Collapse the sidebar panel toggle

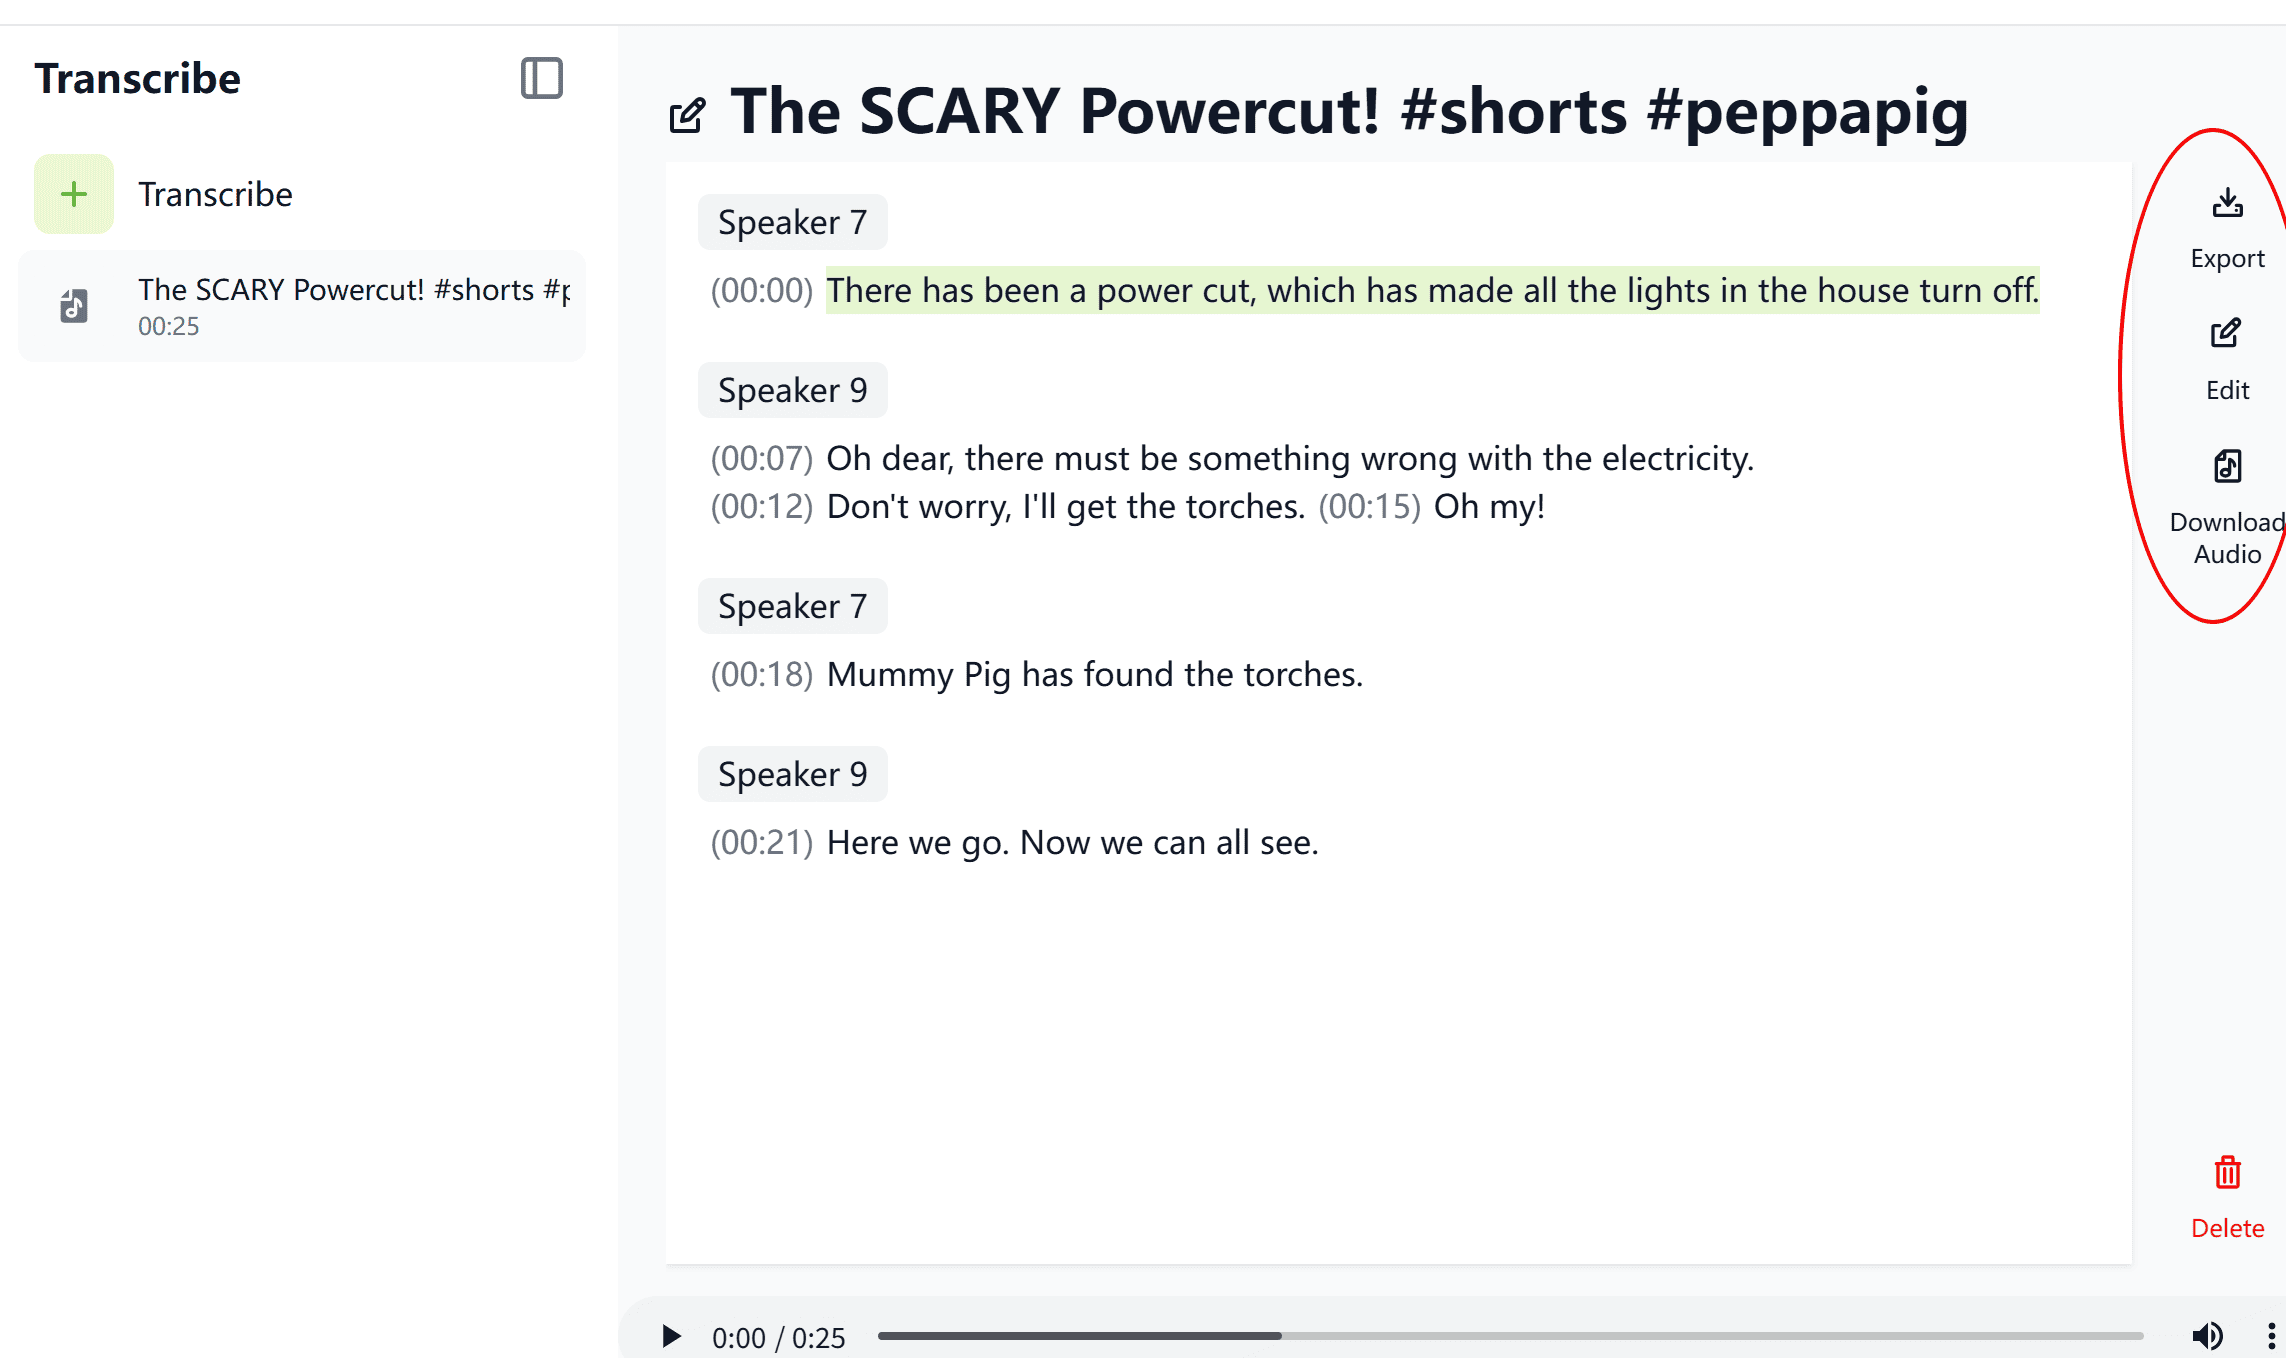[x=541, y=78]
